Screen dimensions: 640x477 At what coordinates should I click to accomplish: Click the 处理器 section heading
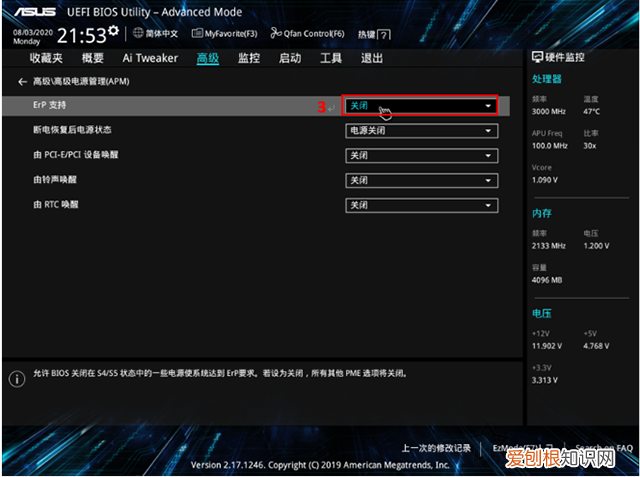coord(547,79)
